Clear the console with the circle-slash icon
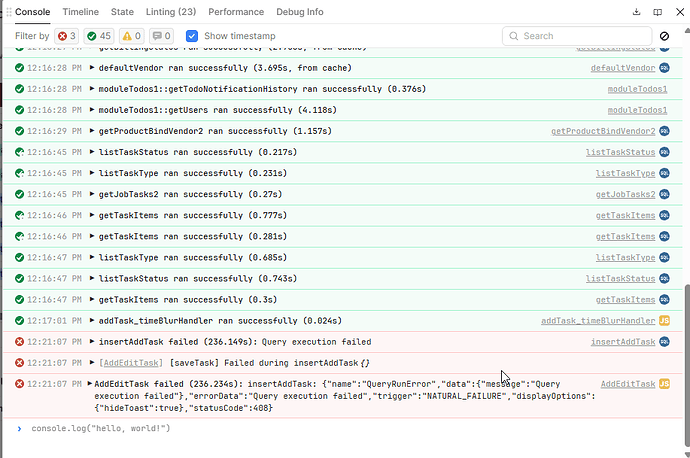 [664, 36]
